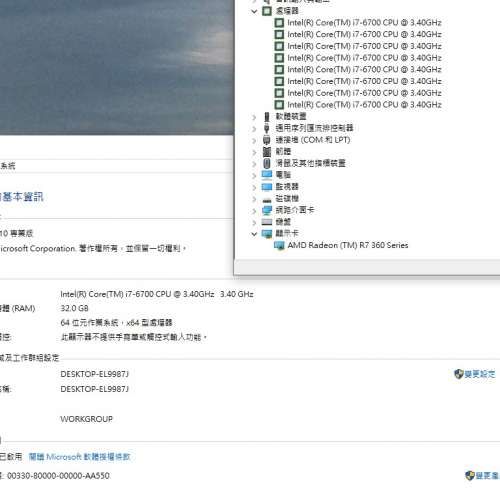
Task: Select the 監視器 label
Action: click(x=287, y=187)
